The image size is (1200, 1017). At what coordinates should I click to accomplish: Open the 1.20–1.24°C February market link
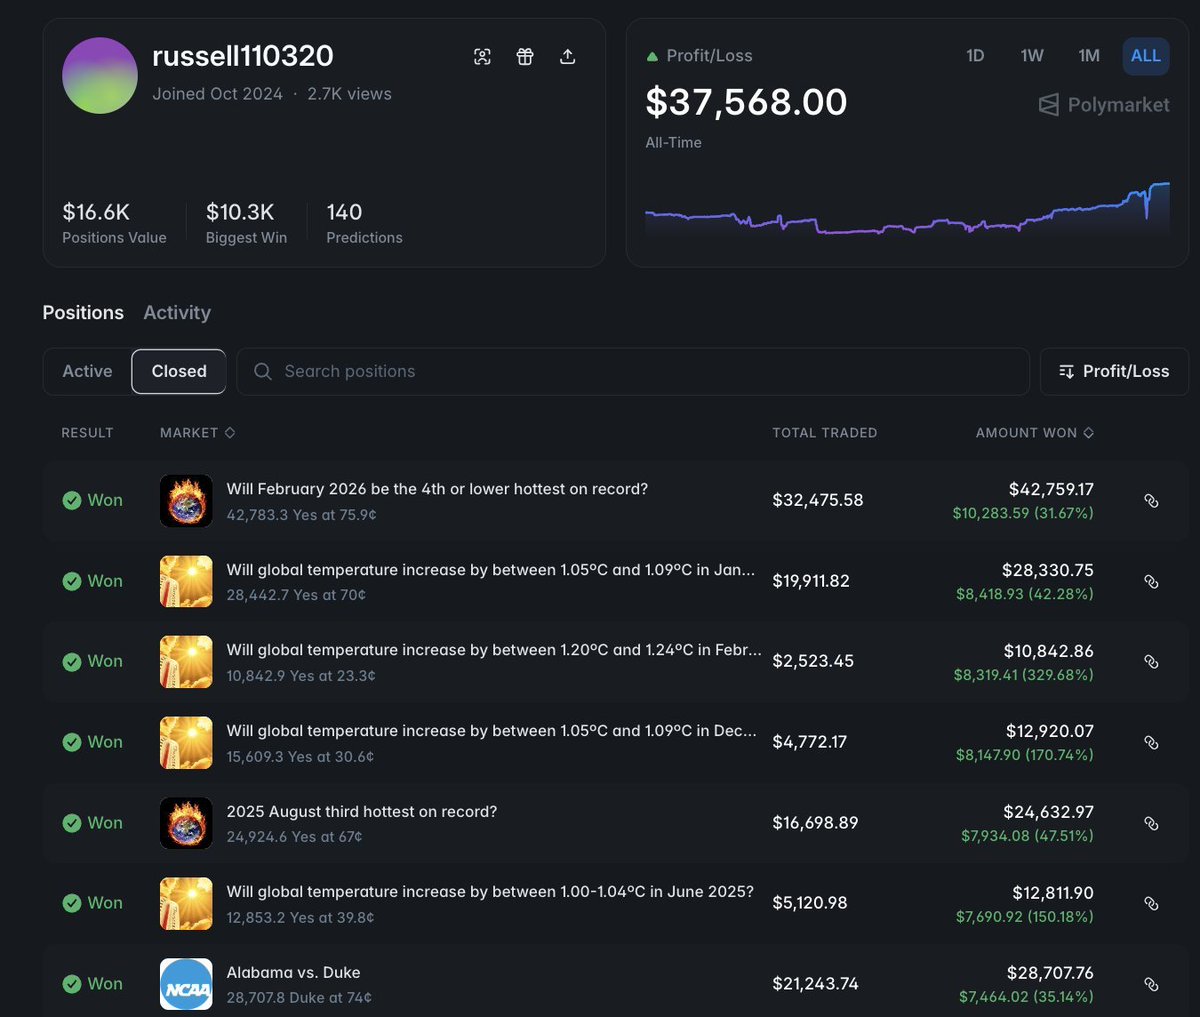pos(494,650)
